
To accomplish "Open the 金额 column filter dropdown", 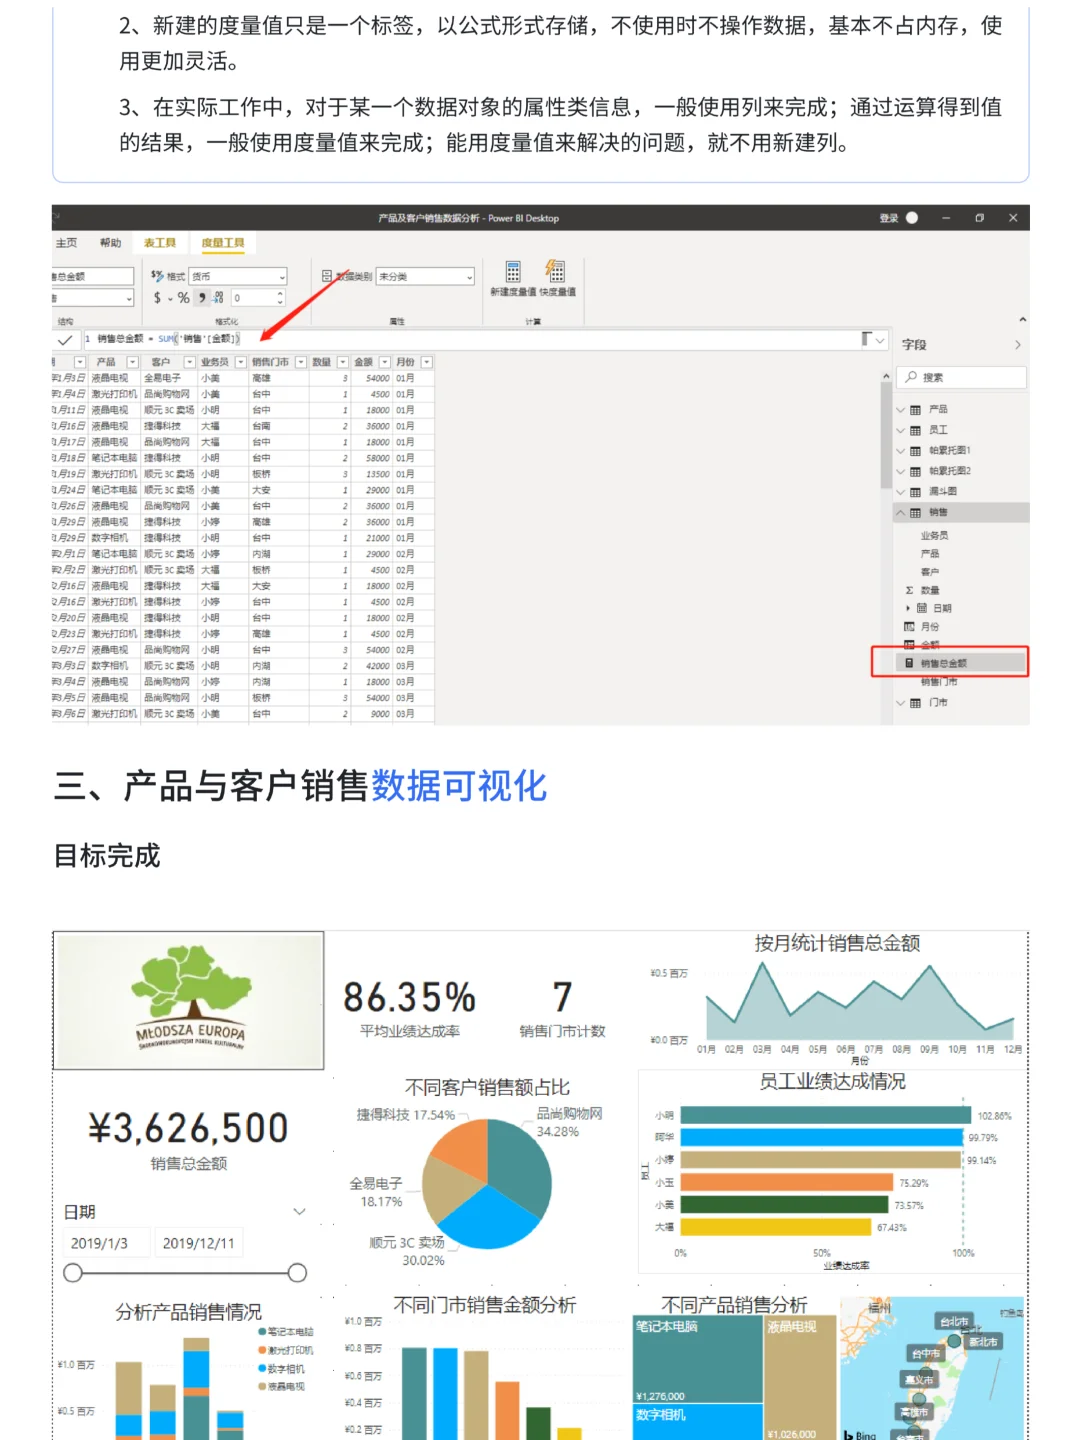I will click(x=384, y=362).
